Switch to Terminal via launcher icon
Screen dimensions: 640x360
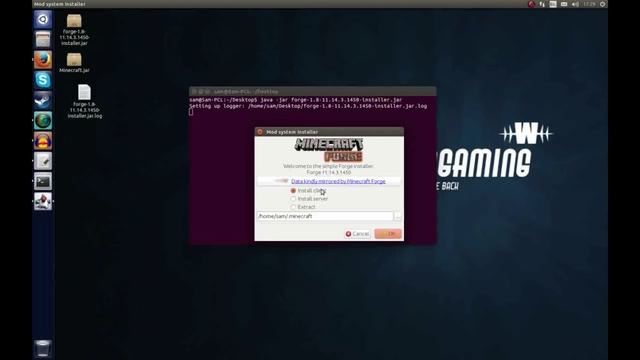(x=43, y=181)
